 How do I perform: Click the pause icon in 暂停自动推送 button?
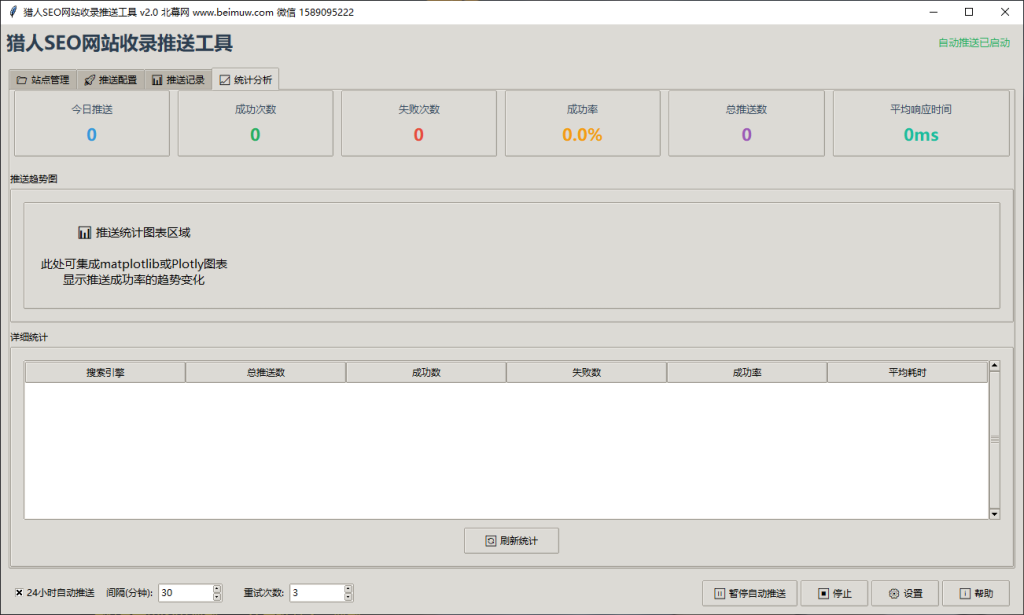pos(719,594)
